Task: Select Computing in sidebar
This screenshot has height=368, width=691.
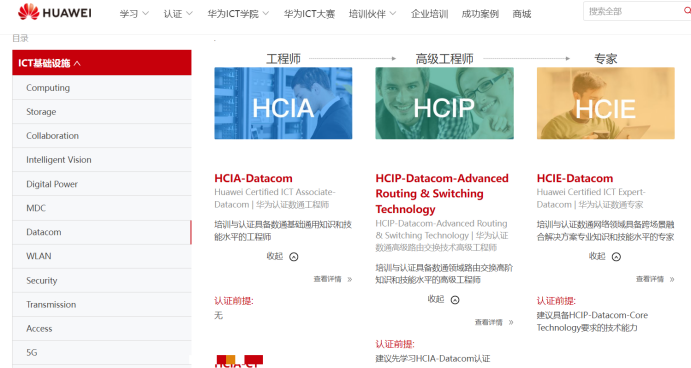Action: [102, 88]
